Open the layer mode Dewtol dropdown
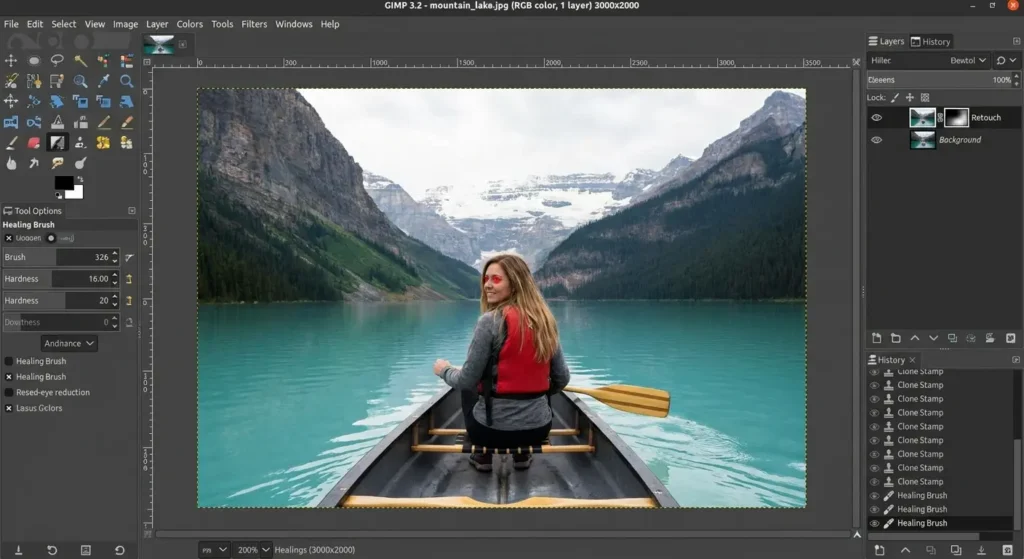Viewport: 1024px width, 559px height. tap(967, 60)
